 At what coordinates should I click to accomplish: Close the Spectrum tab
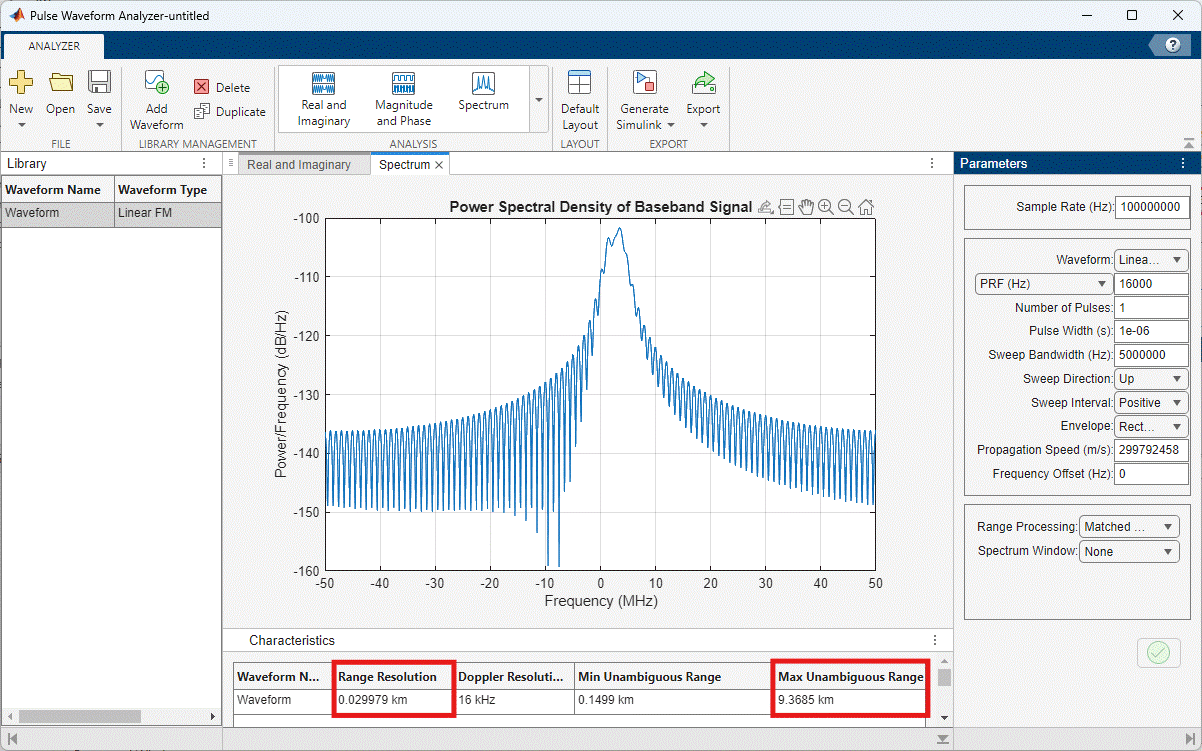click(439, 165)
